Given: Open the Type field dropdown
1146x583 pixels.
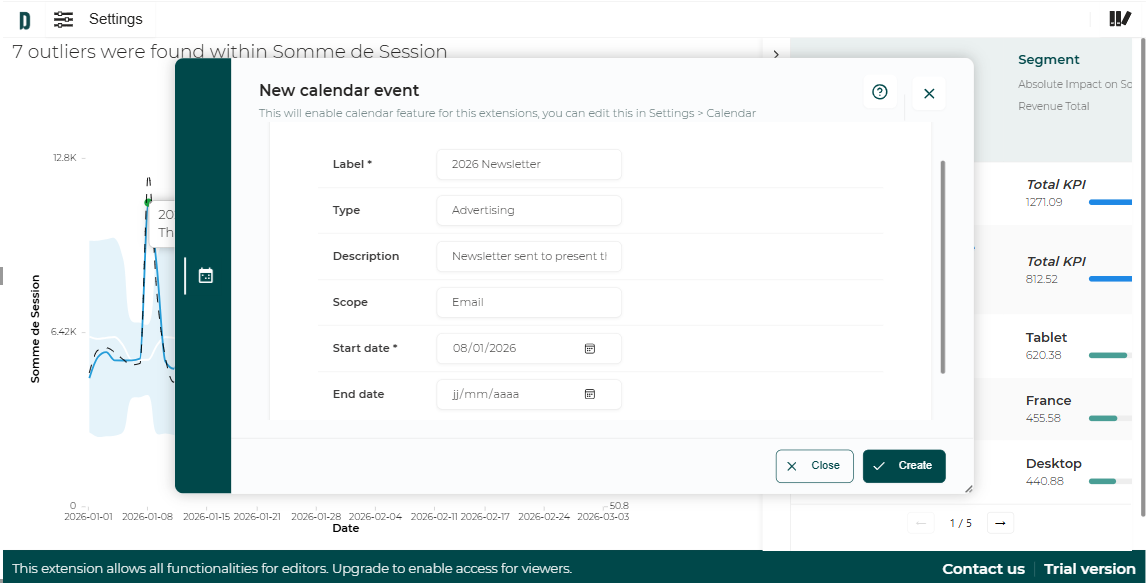Looking at the screenshot, I should coord(529,210).
